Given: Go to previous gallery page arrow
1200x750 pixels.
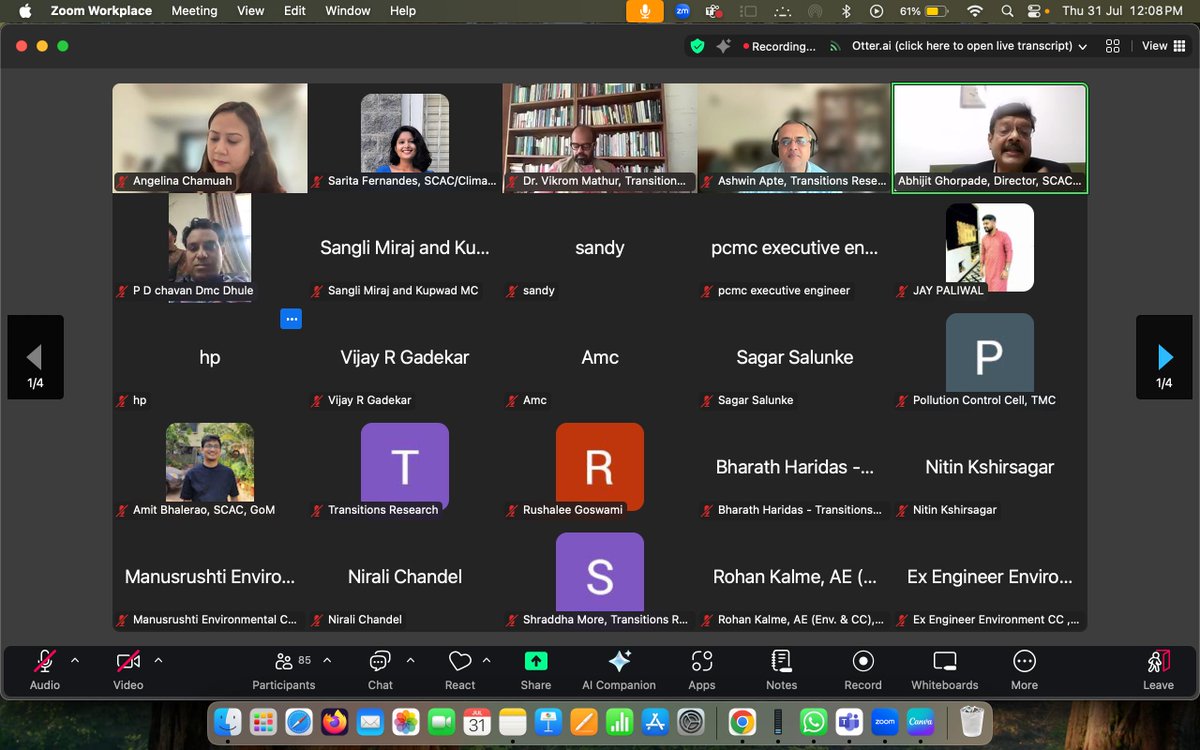Looking at the screenshot, I should tap(35, 357).
